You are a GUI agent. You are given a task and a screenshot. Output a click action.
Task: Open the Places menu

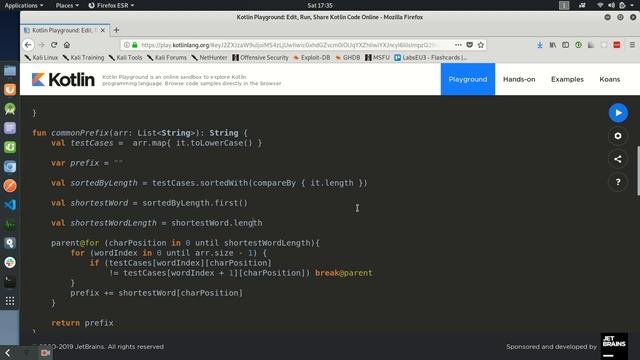(x=67, y=5)
